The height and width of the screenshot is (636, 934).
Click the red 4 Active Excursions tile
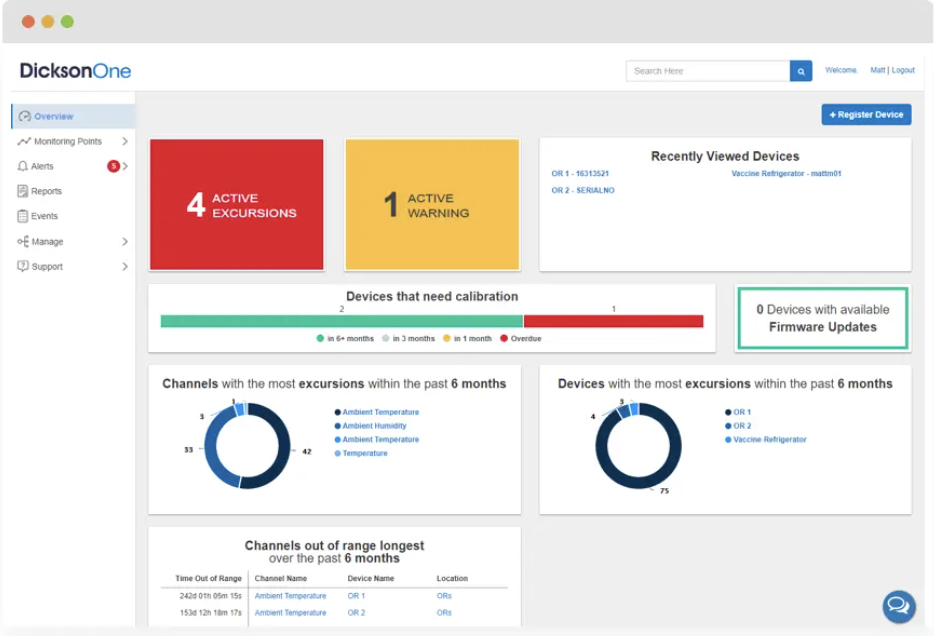pyautogui.click(x=237, y=205)
